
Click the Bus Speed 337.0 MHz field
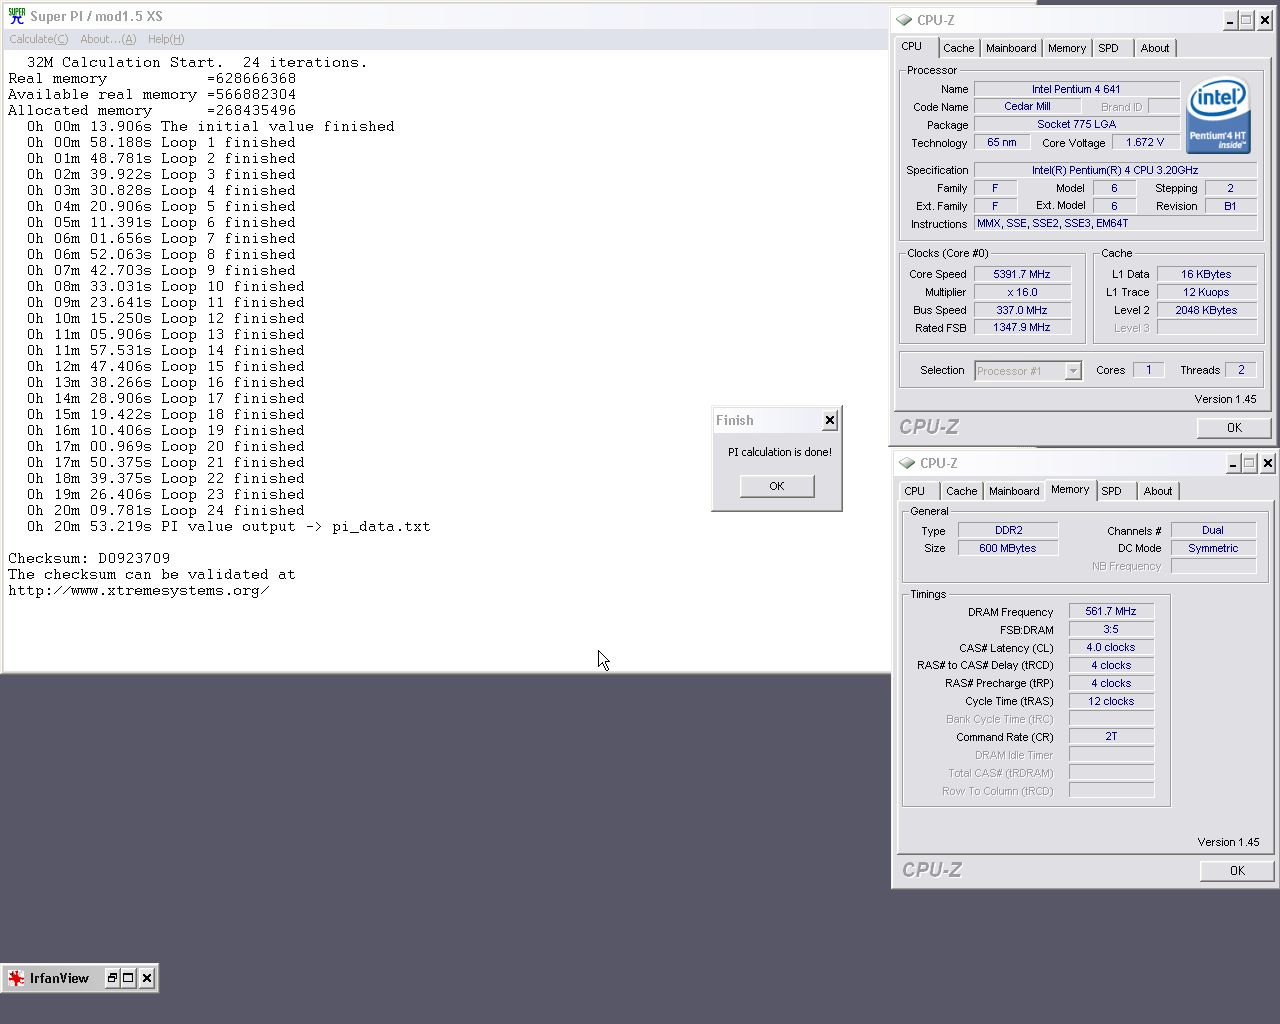[x=1022, y=310]
